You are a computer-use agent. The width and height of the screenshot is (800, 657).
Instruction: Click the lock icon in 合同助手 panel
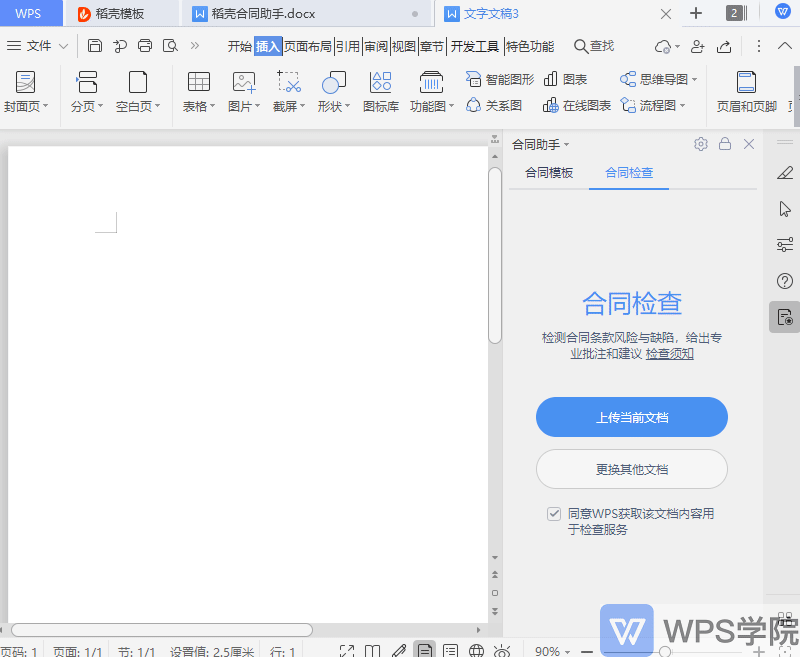725,144
